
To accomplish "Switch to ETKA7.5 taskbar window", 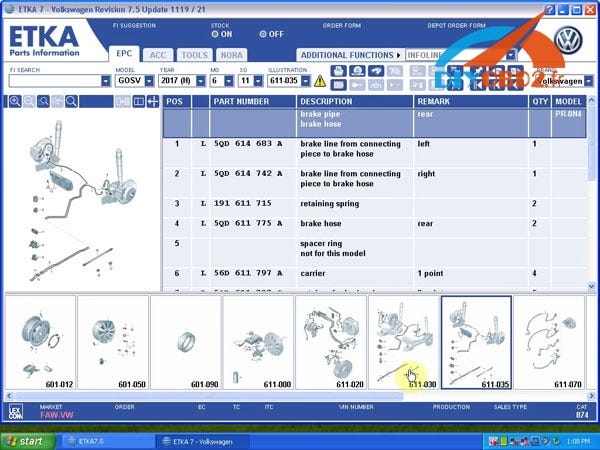I will [107, 442].
